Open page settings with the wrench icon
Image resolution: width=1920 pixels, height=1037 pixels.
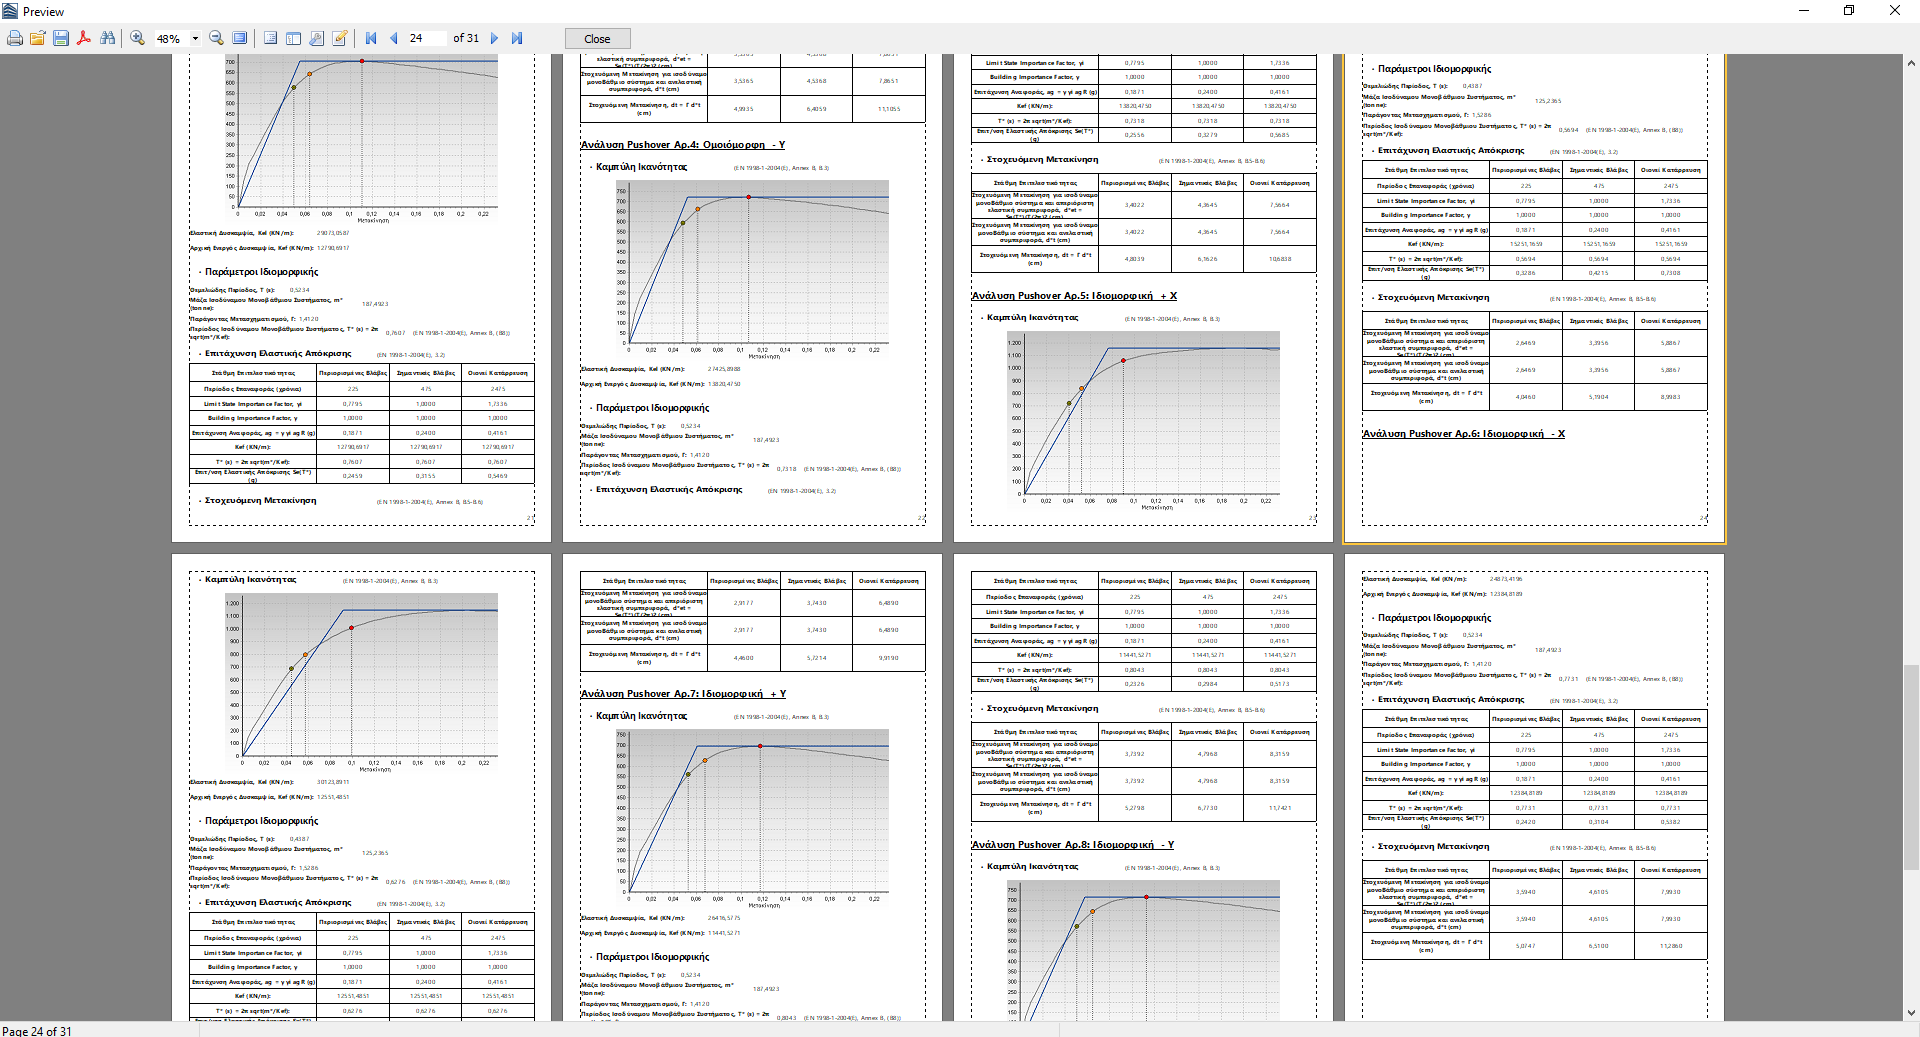click(x=316, y=38)
